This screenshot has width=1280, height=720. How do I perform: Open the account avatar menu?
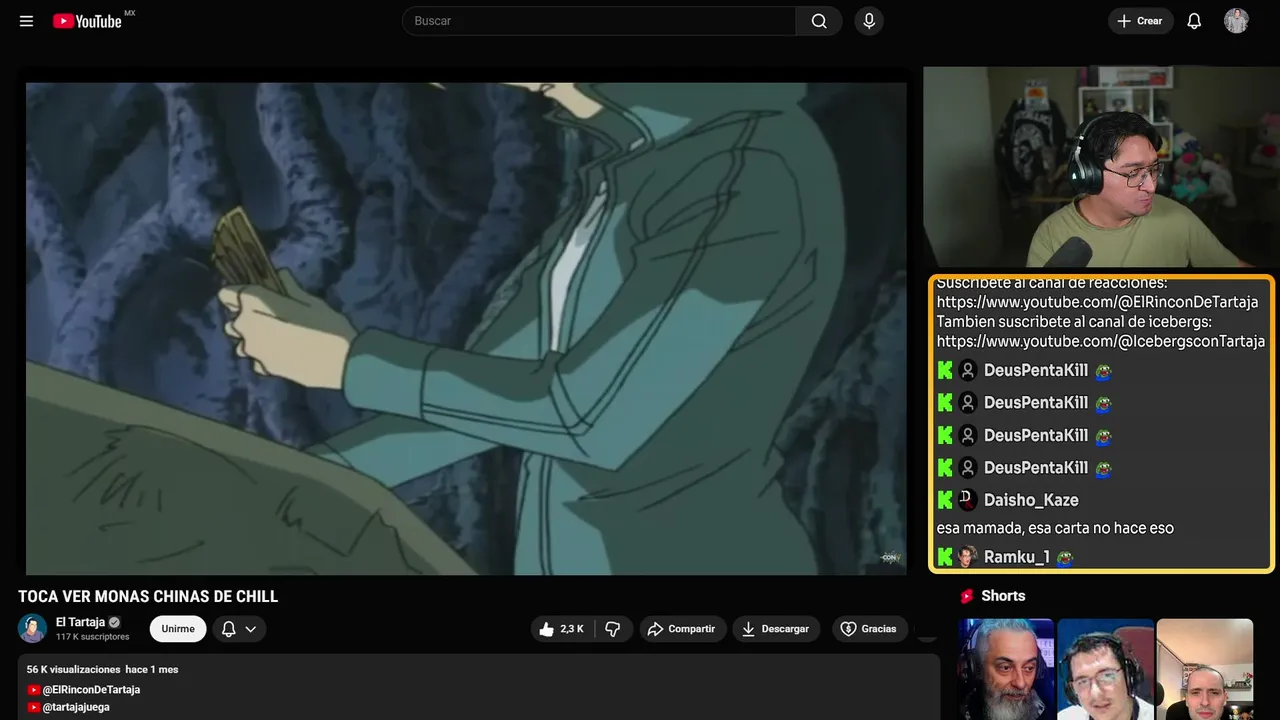(1236, 21)
